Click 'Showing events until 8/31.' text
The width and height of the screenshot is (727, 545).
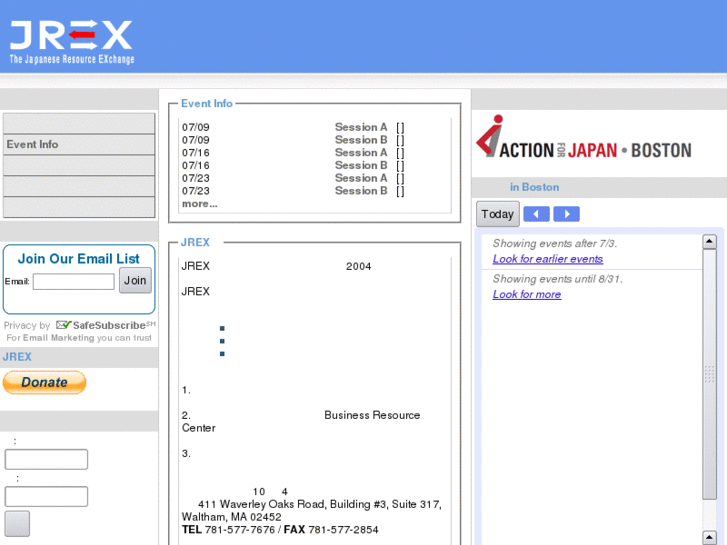pyautogui.click(x=557, y=278)
